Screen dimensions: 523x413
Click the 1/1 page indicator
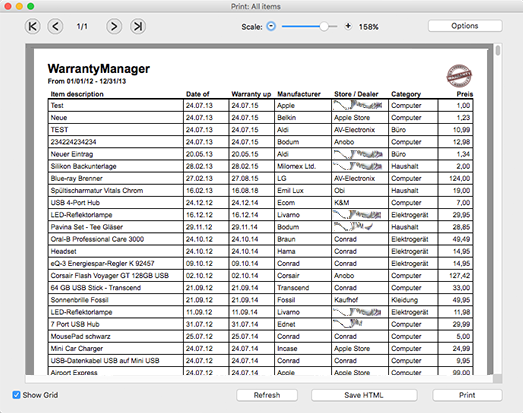[82, 26]
